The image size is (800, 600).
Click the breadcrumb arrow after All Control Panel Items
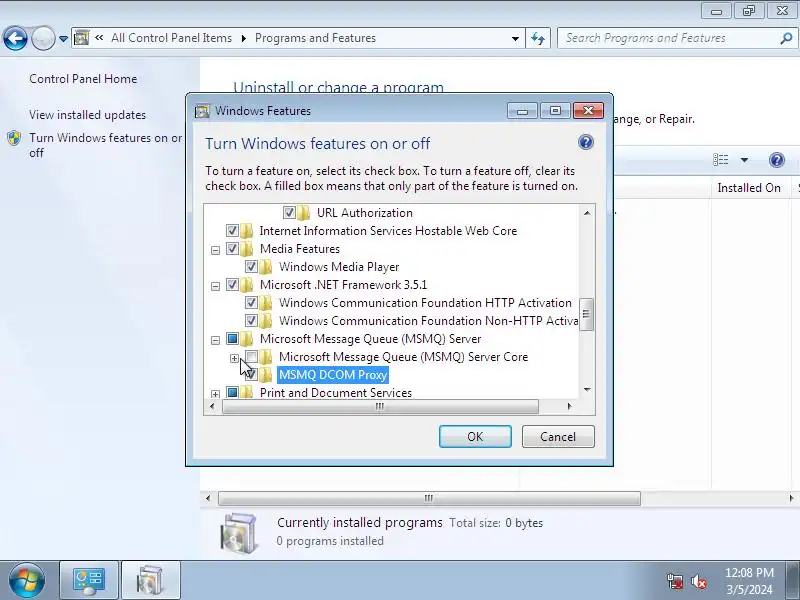tap(243, 38)
